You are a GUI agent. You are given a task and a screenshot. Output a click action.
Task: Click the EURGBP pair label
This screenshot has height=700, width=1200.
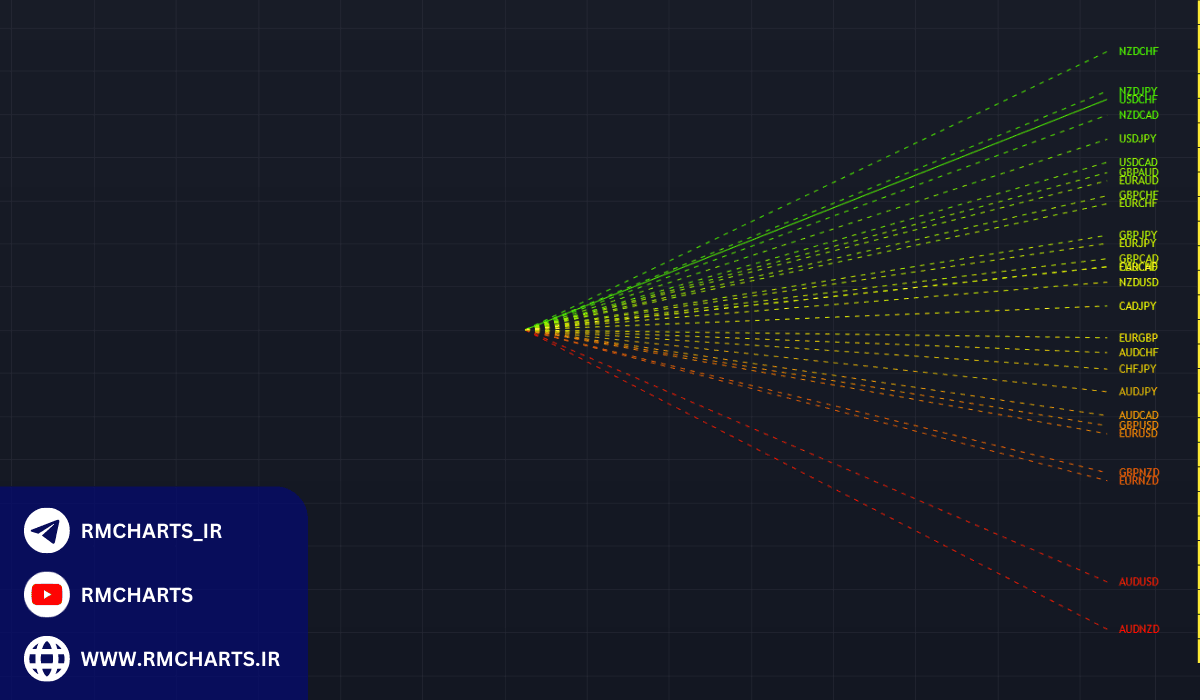pyautogui.click(x=1138, y=338)
